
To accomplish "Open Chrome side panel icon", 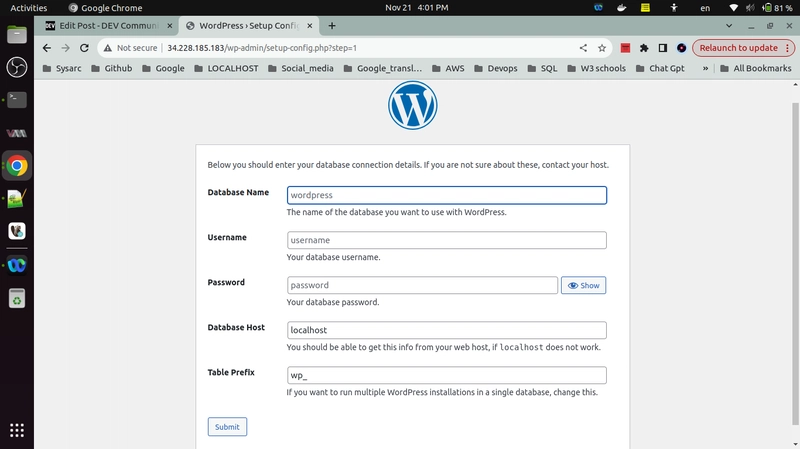I will (x=663, y=48).
